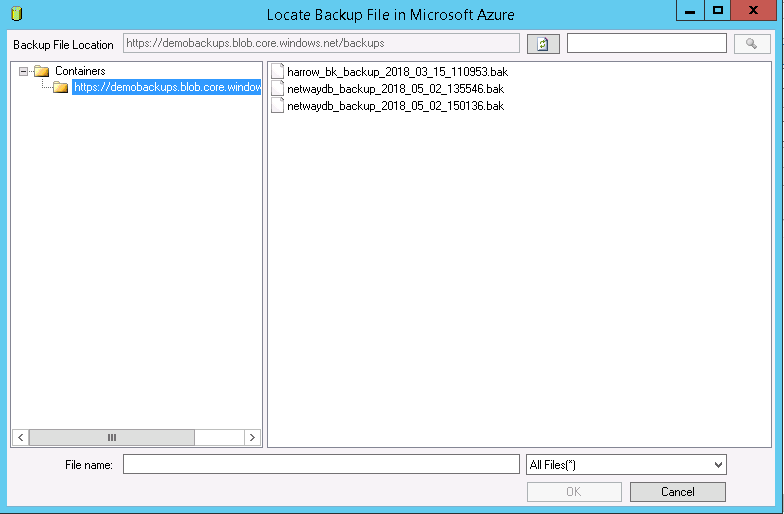Click the demobackups container folder icon
The height and width of the screenshot is (514, 784).
tap(61, 87)
